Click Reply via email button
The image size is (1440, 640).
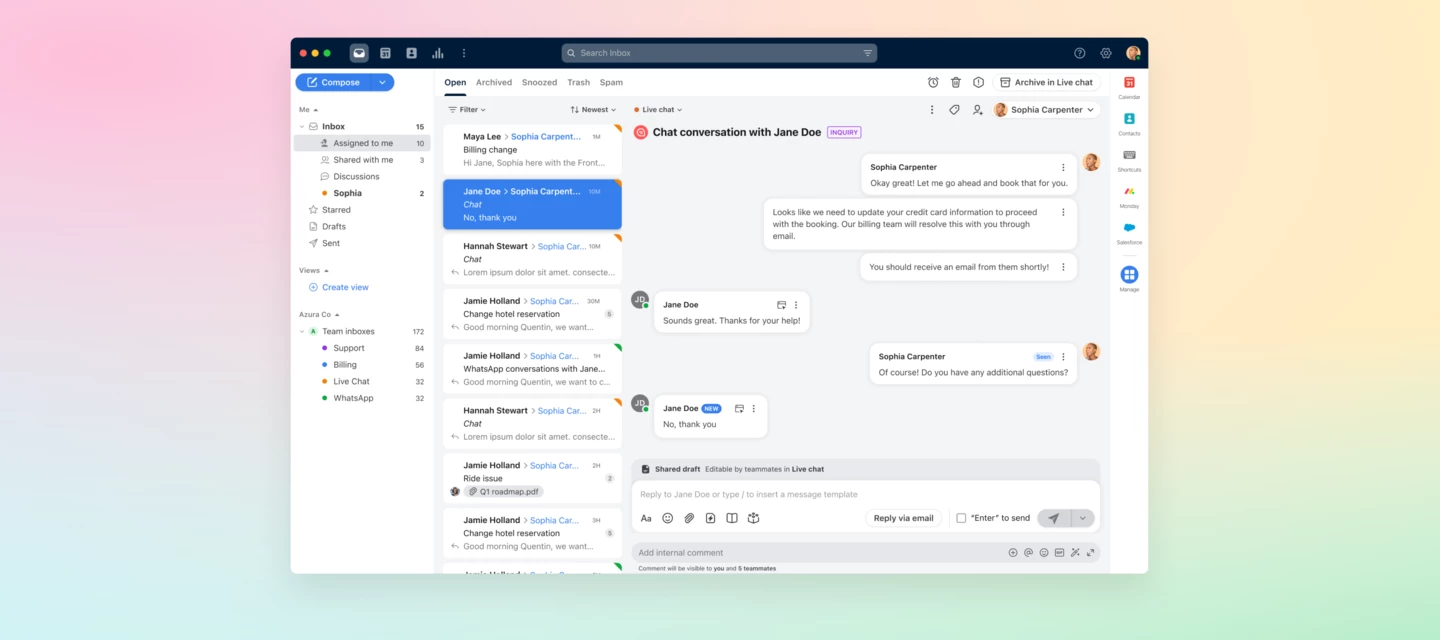(903, 518)
